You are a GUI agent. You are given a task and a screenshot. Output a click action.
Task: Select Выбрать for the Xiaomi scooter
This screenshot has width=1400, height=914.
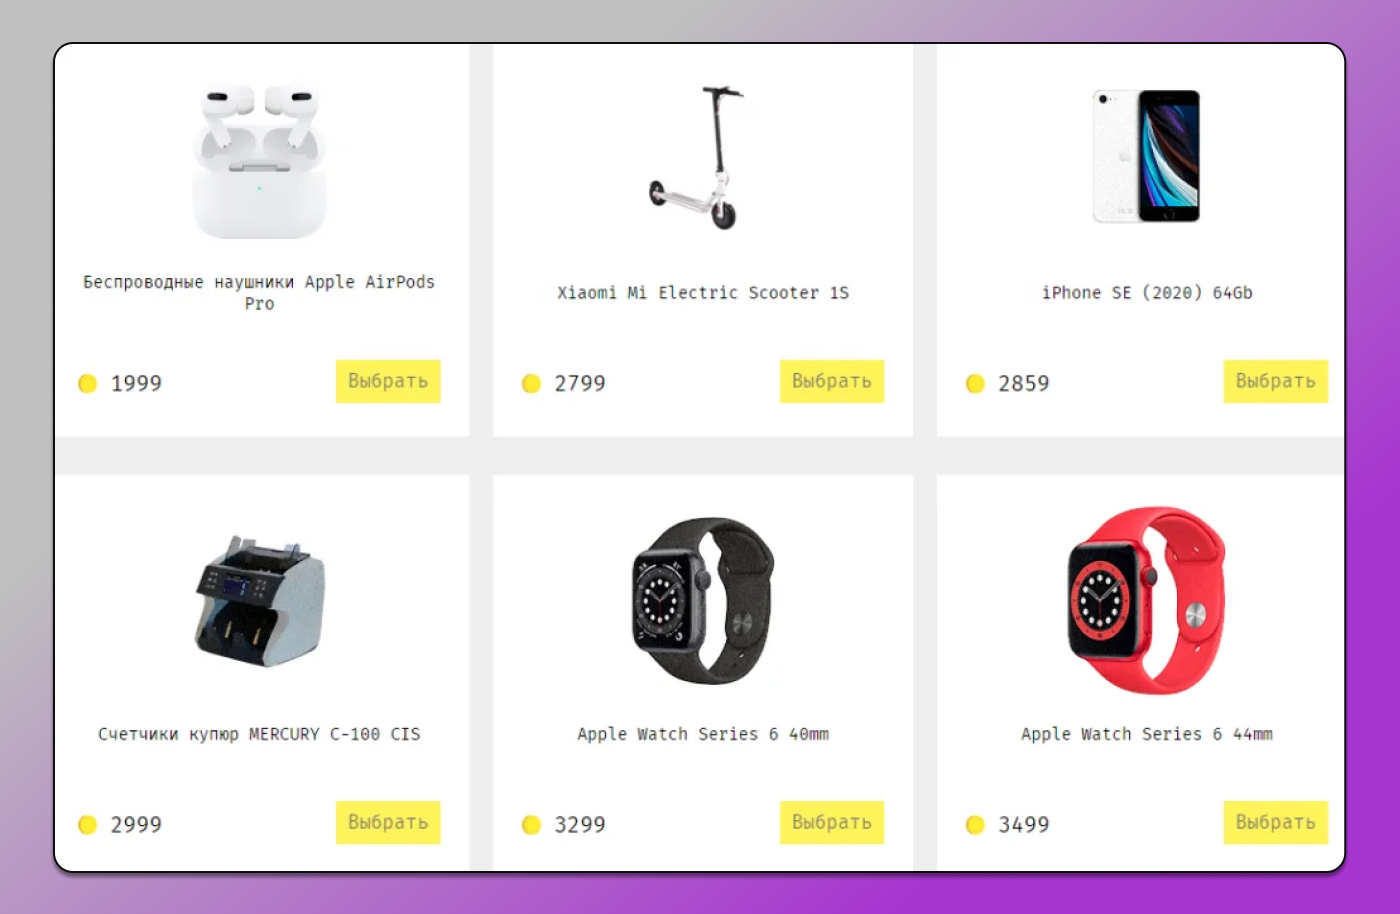coord(832,381)
